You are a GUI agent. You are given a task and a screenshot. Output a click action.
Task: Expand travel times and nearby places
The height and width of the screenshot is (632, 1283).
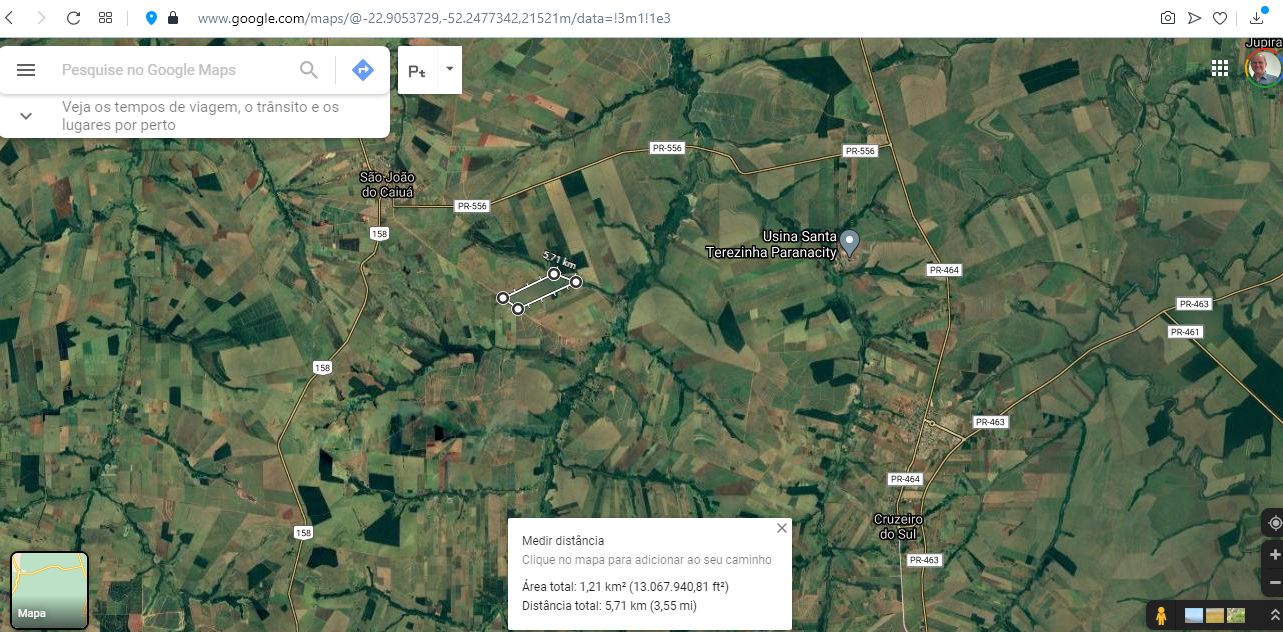pyautogui.click(x=26, y=116)
